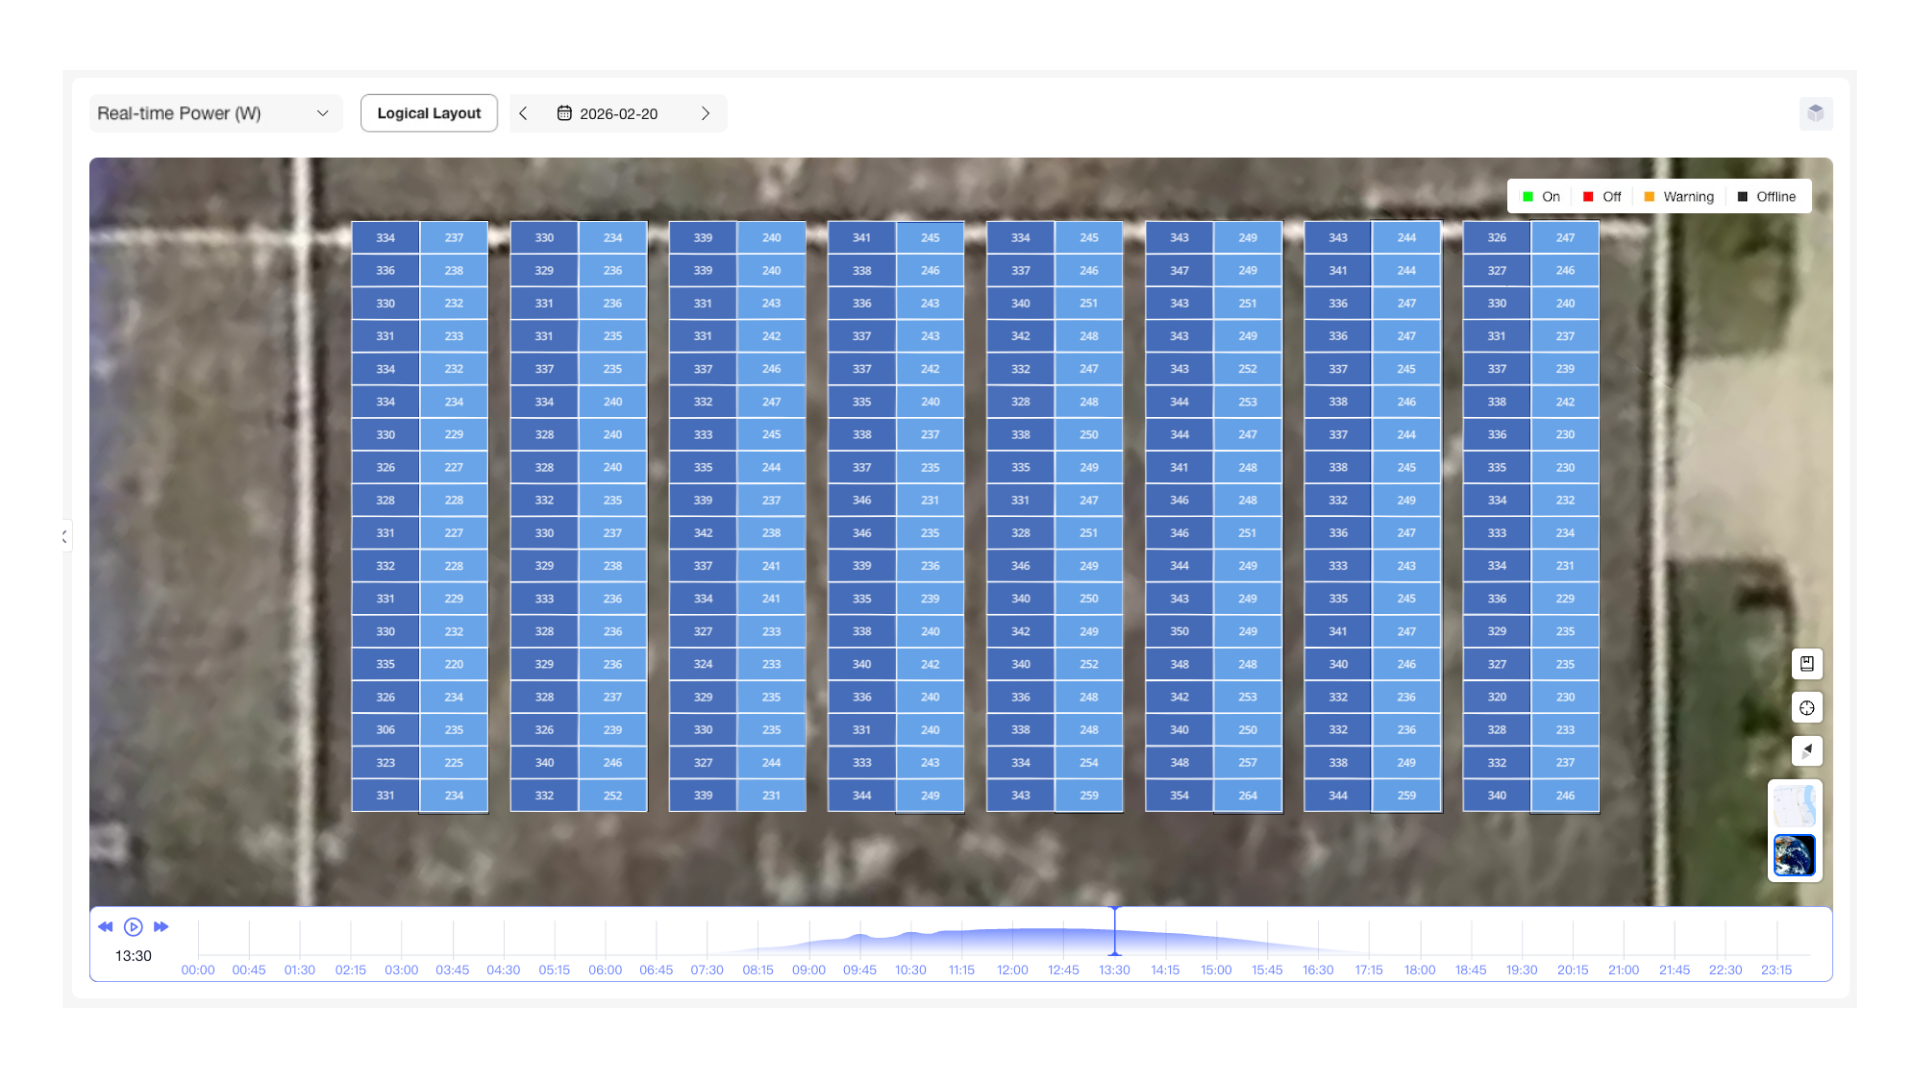This screenshot has width=1920, height=1080.
Task: Click the compass orientation icon
Action: tap(1806, 751)
